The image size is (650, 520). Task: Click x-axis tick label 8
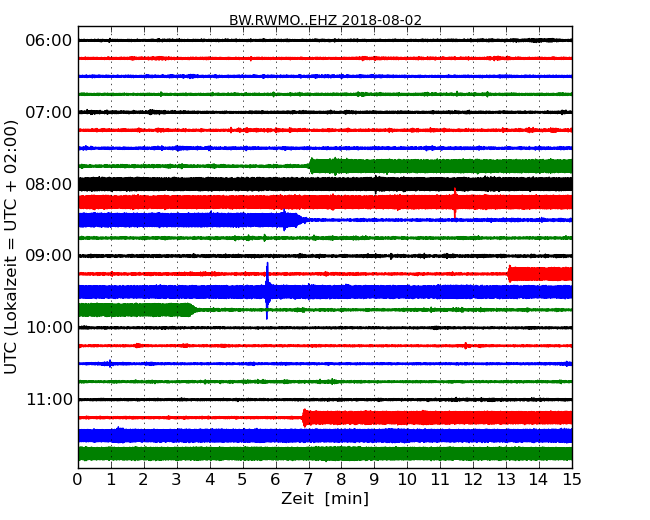(x=341, y=480)
